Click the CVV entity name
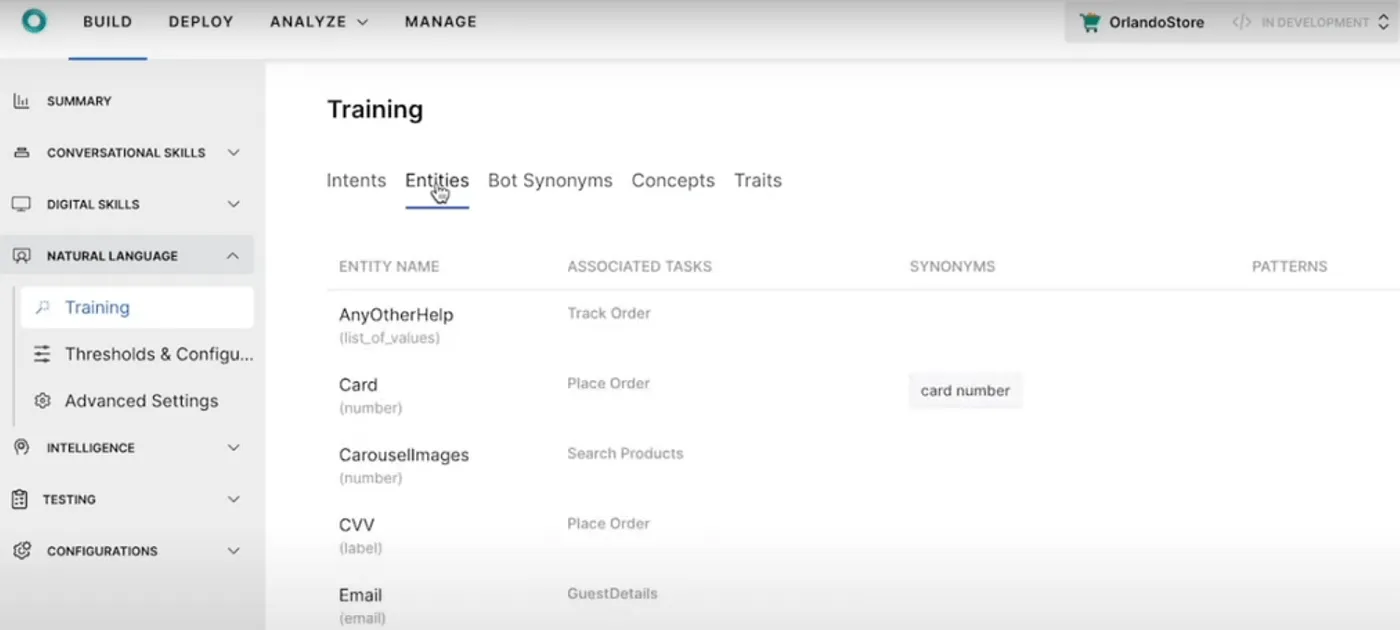This screenshot has height=630, width=1400. pos(357,525)
